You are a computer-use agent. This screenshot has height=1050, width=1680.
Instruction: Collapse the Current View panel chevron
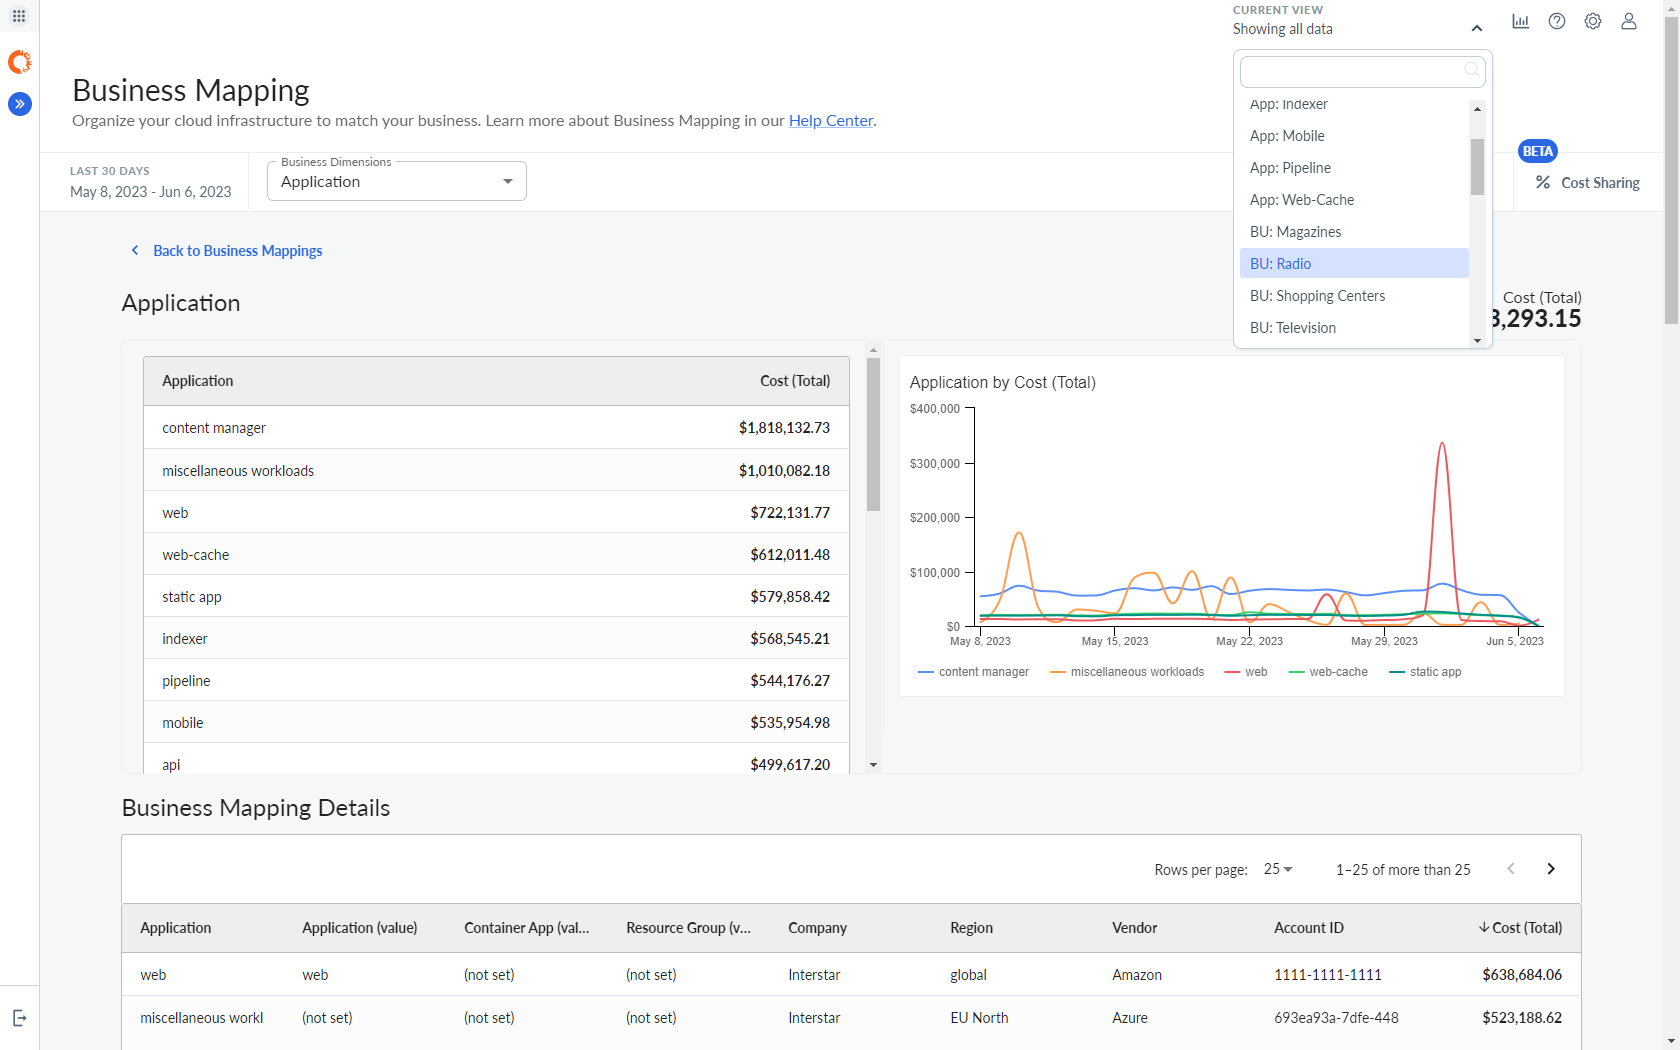[1476, 28]
